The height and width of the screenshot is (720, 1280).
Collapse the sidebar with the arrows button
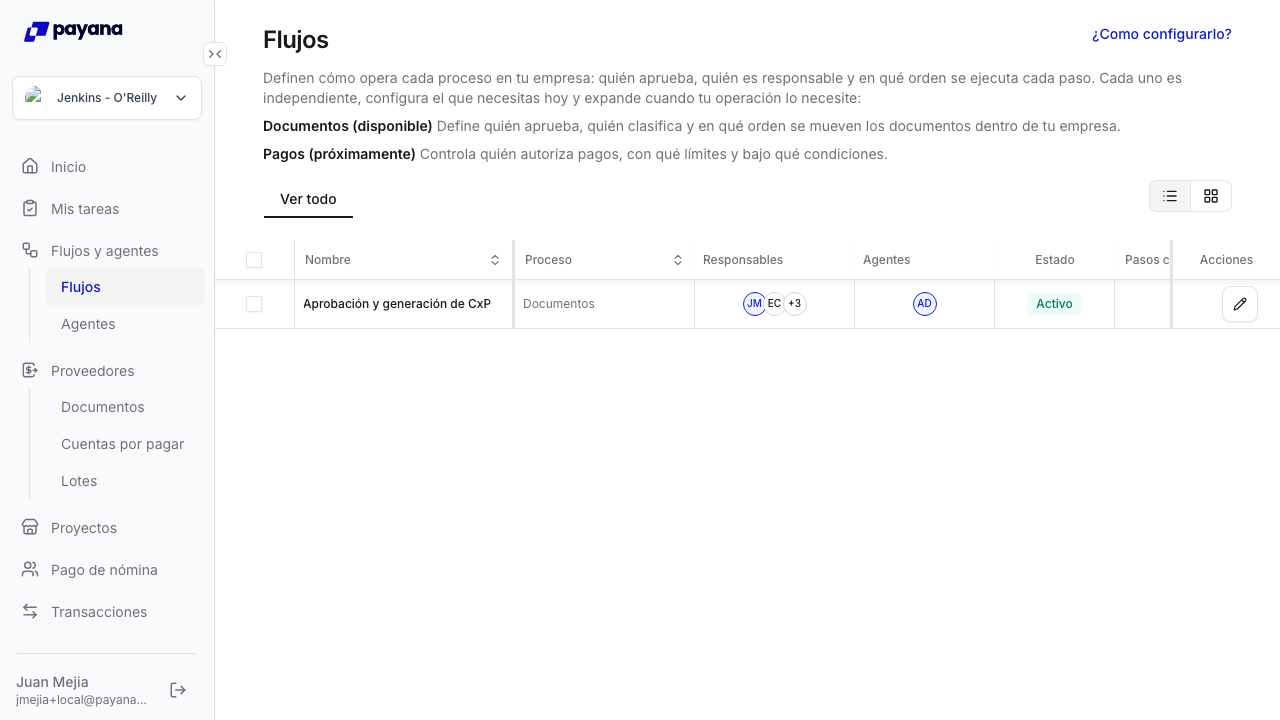point(215,54)
